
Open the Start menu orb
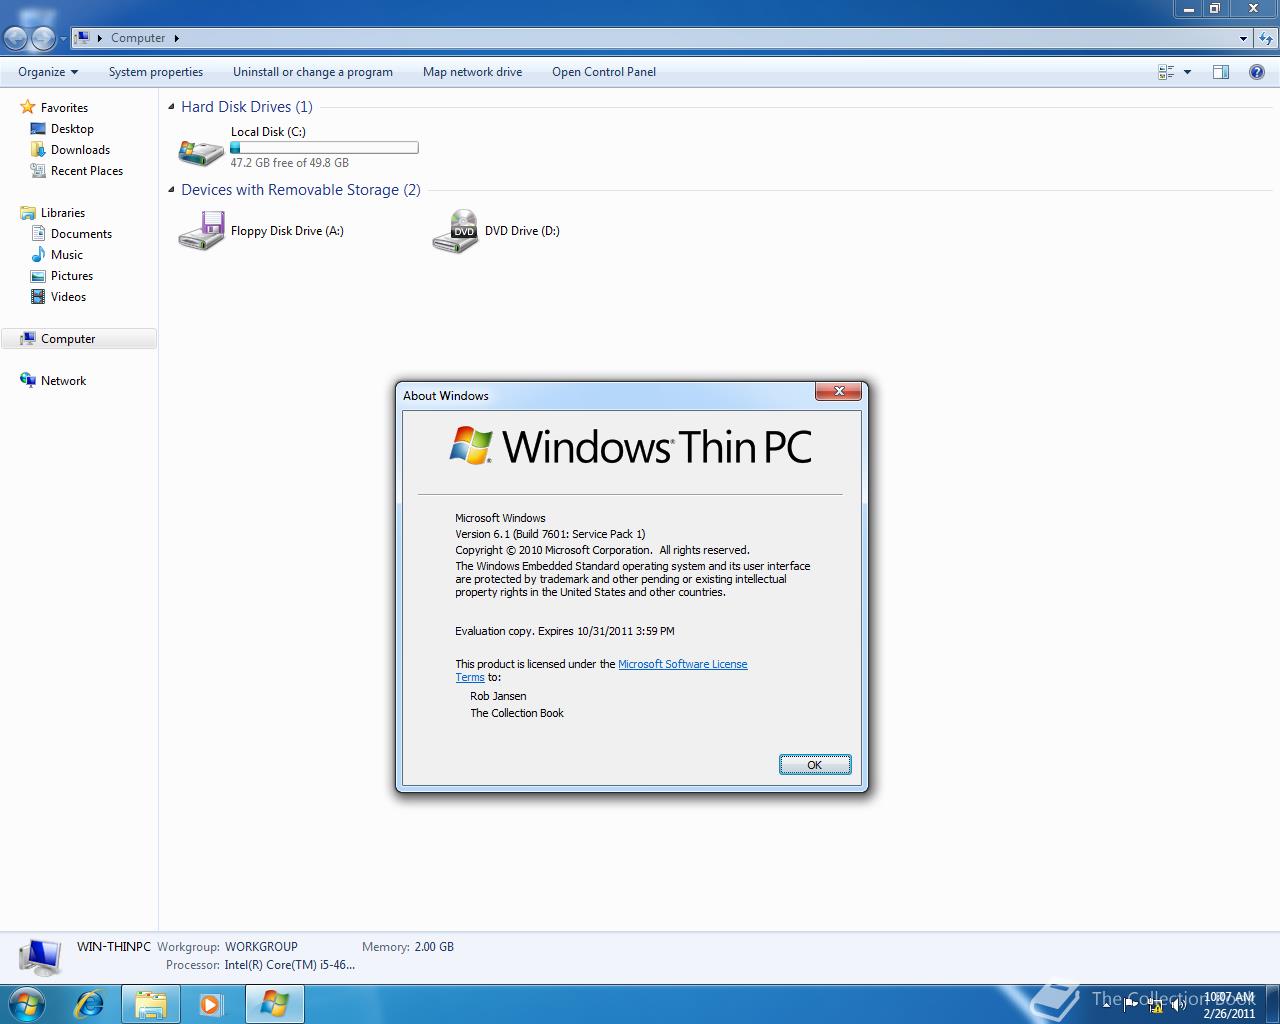tap(27, 1004)
